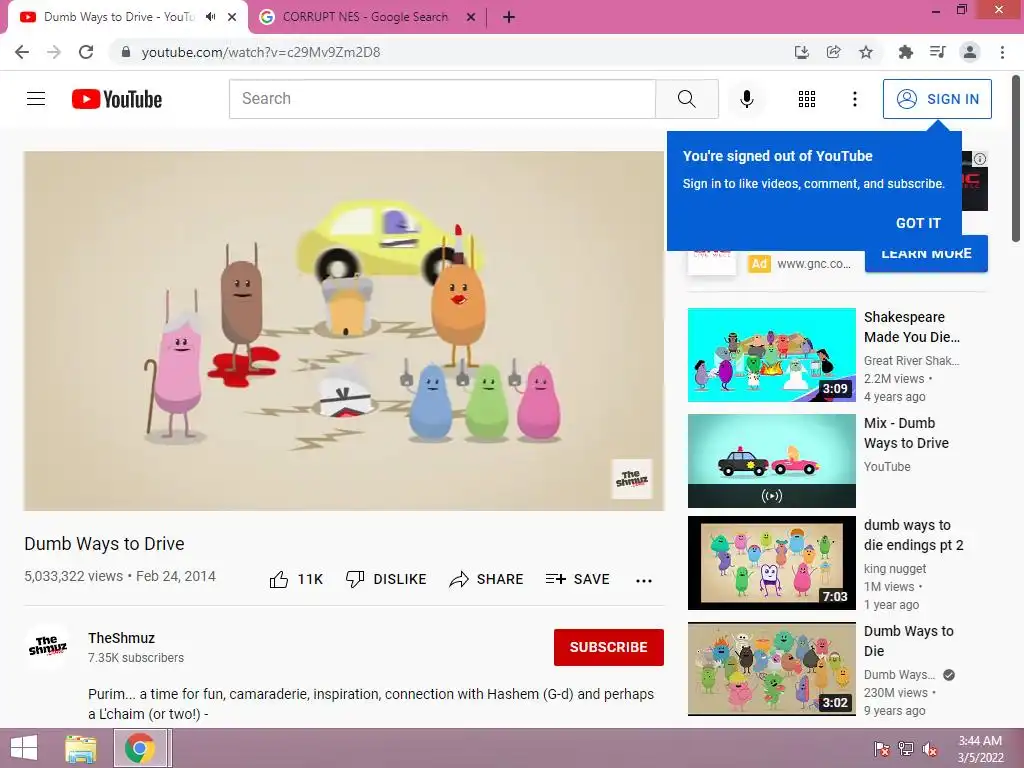Install app from address bar icon
Screen dimensions: 1024x768
coord(802,52)
